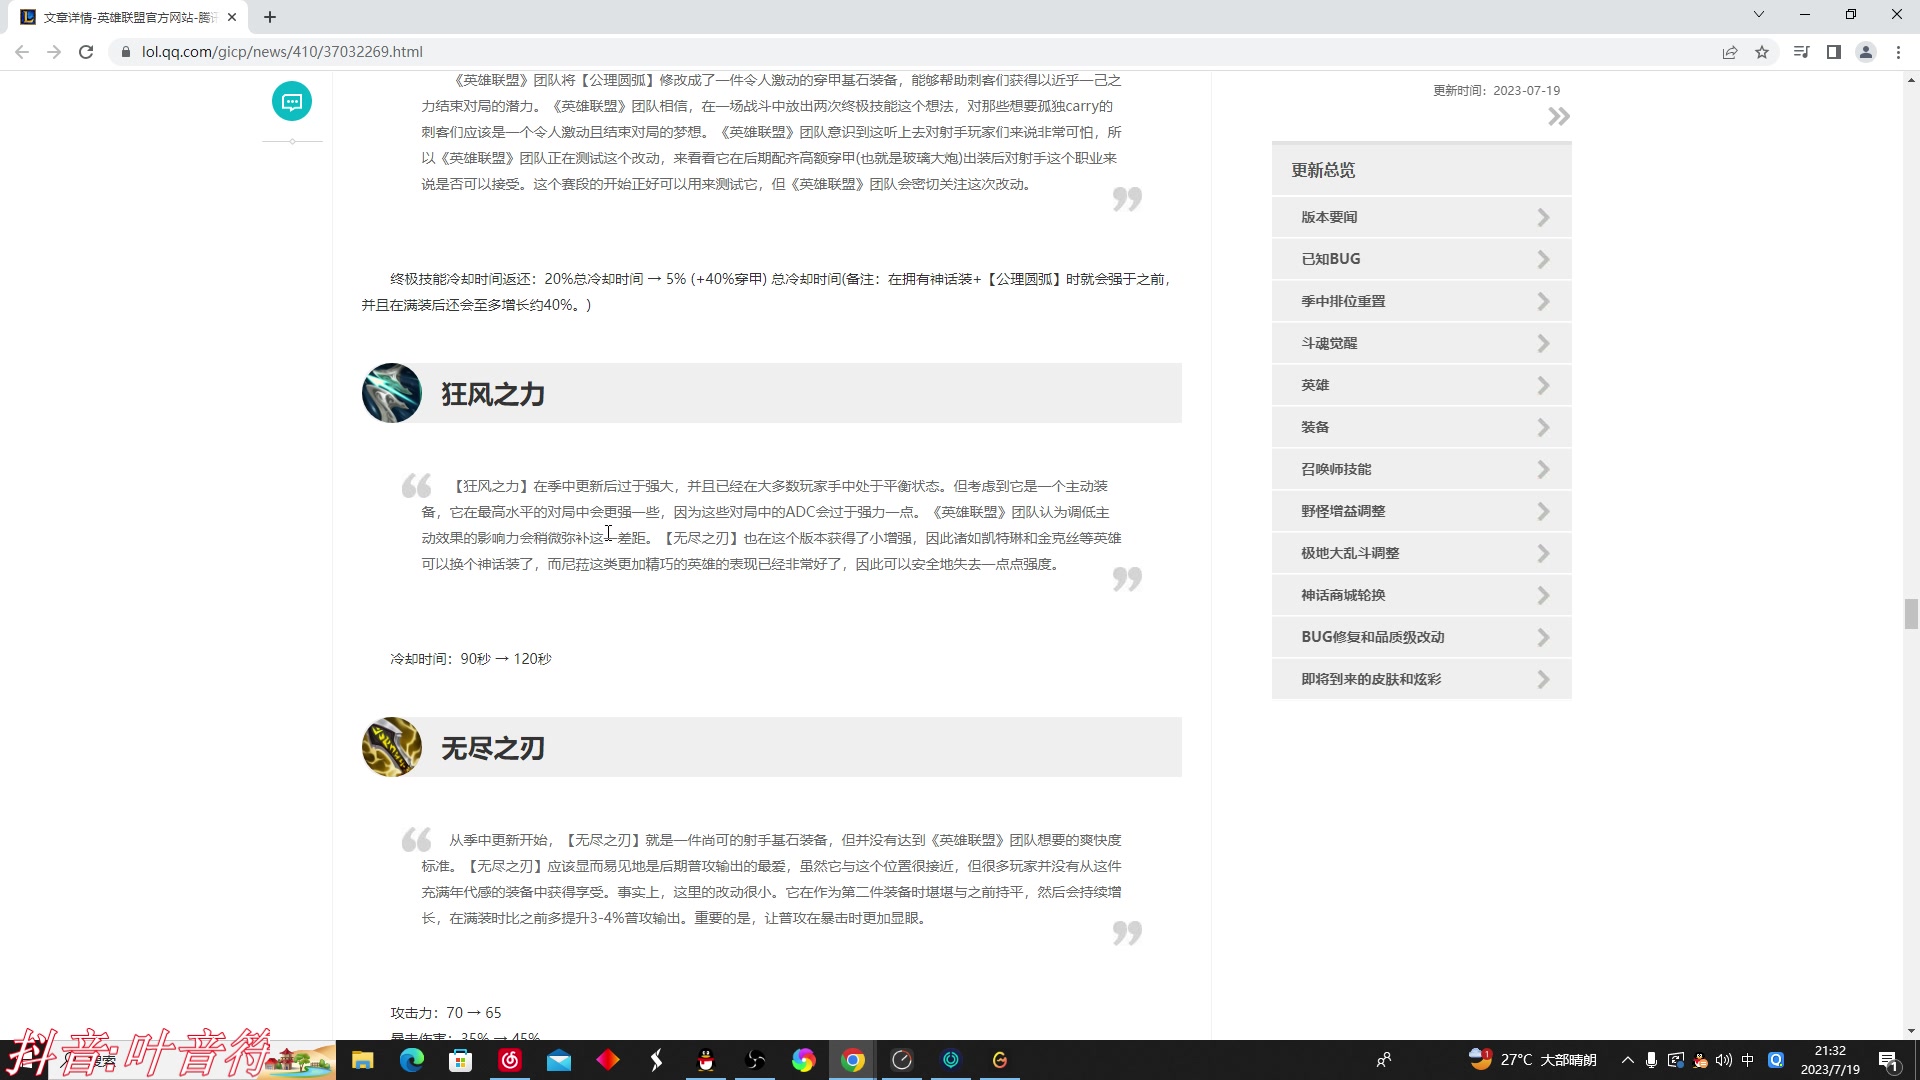Open 已知BUG section in sidebar
The height and width of the screenshot is (1080, 1920).
pos(1421,259)
